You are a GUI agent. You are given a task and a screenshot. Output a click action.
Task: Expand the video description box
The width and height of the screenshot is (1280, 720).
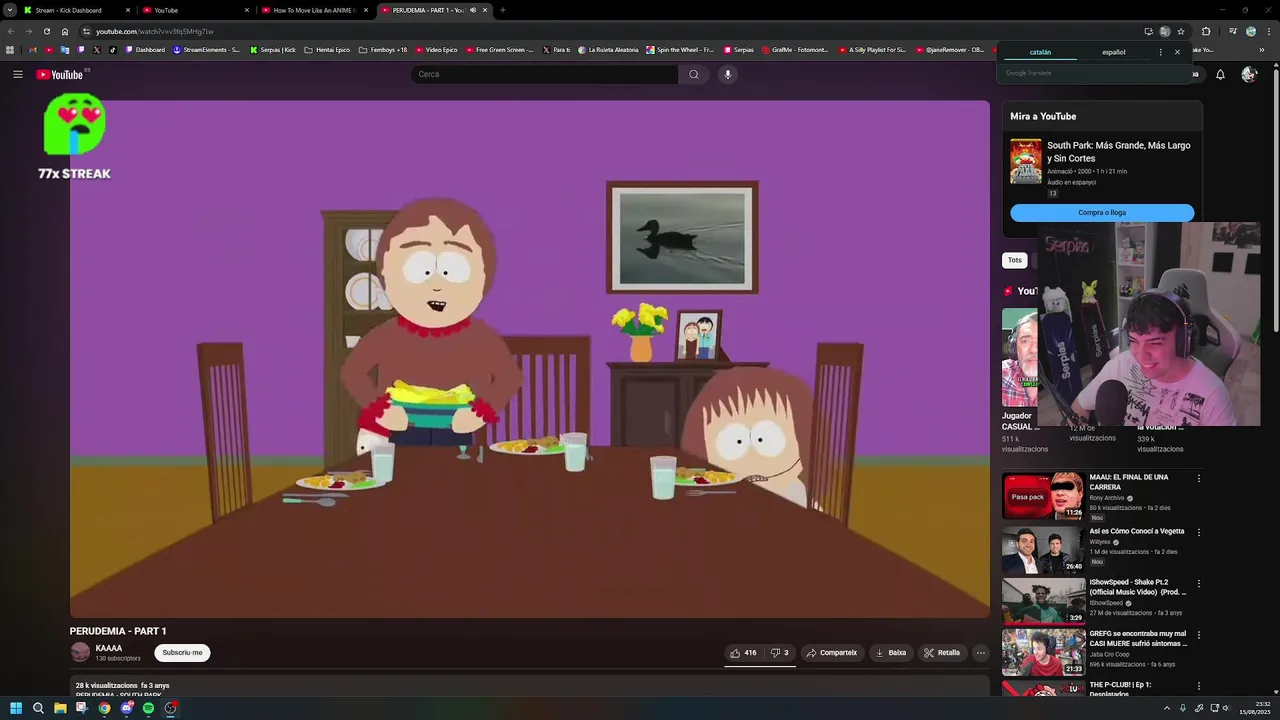coord(529,688)
